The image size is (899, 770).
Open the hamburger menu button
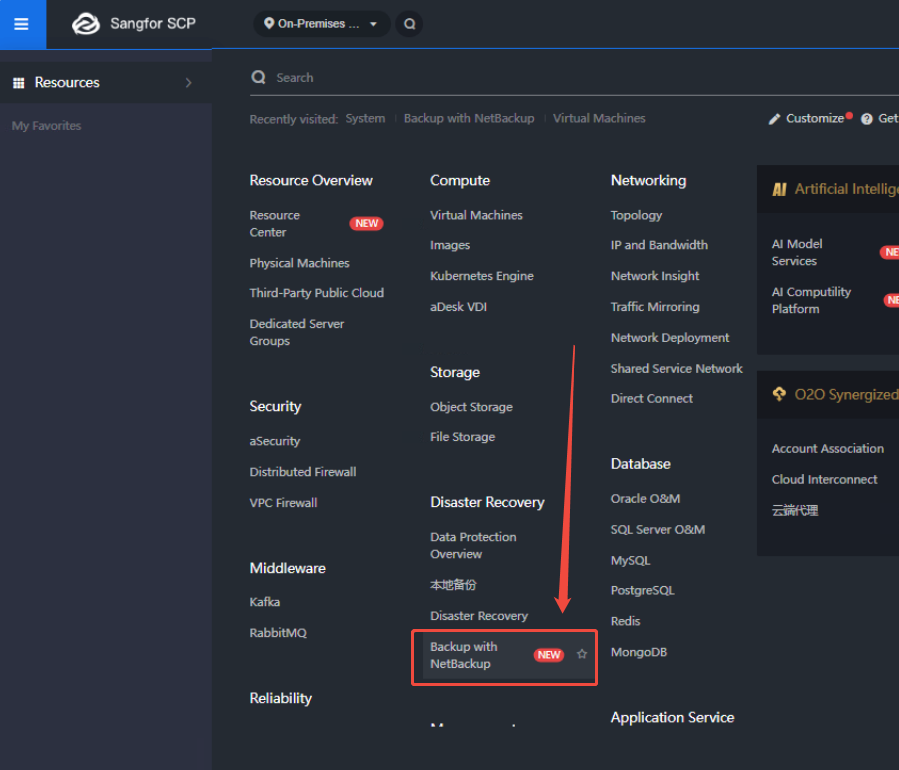point(22,24)
